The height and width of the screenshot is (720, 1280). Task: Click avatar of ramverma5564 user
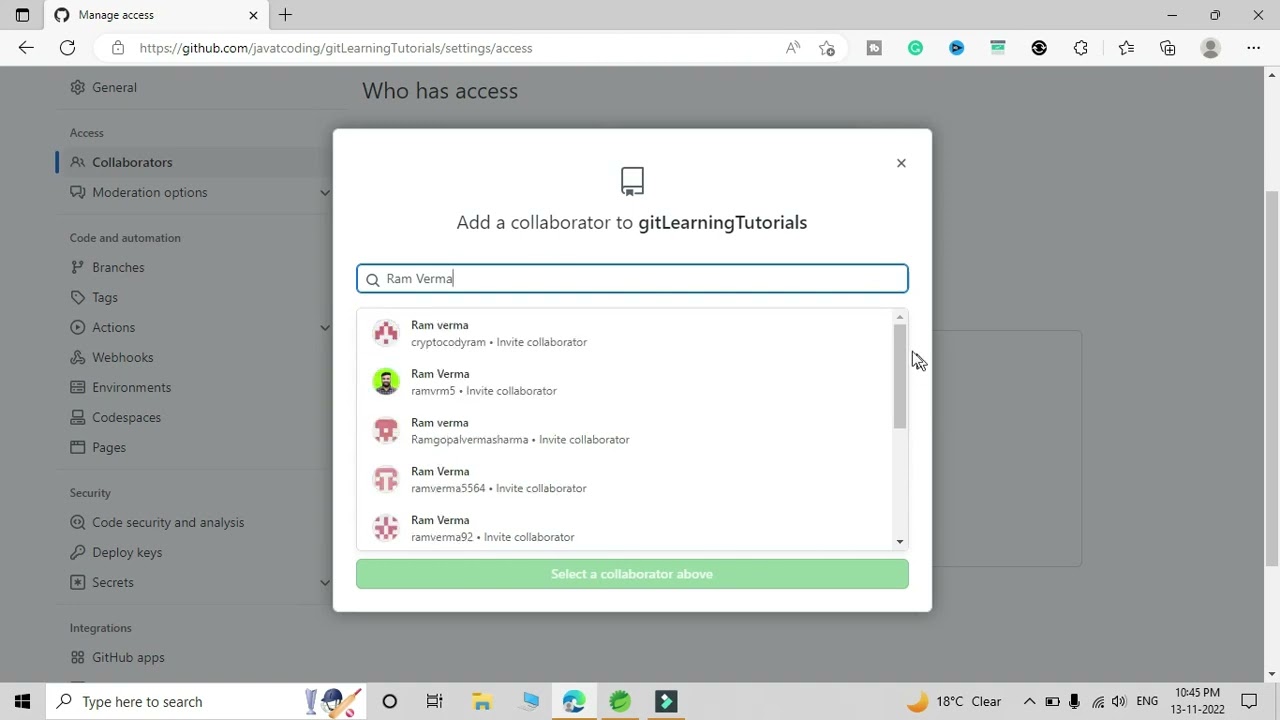[x=386, y=480]
